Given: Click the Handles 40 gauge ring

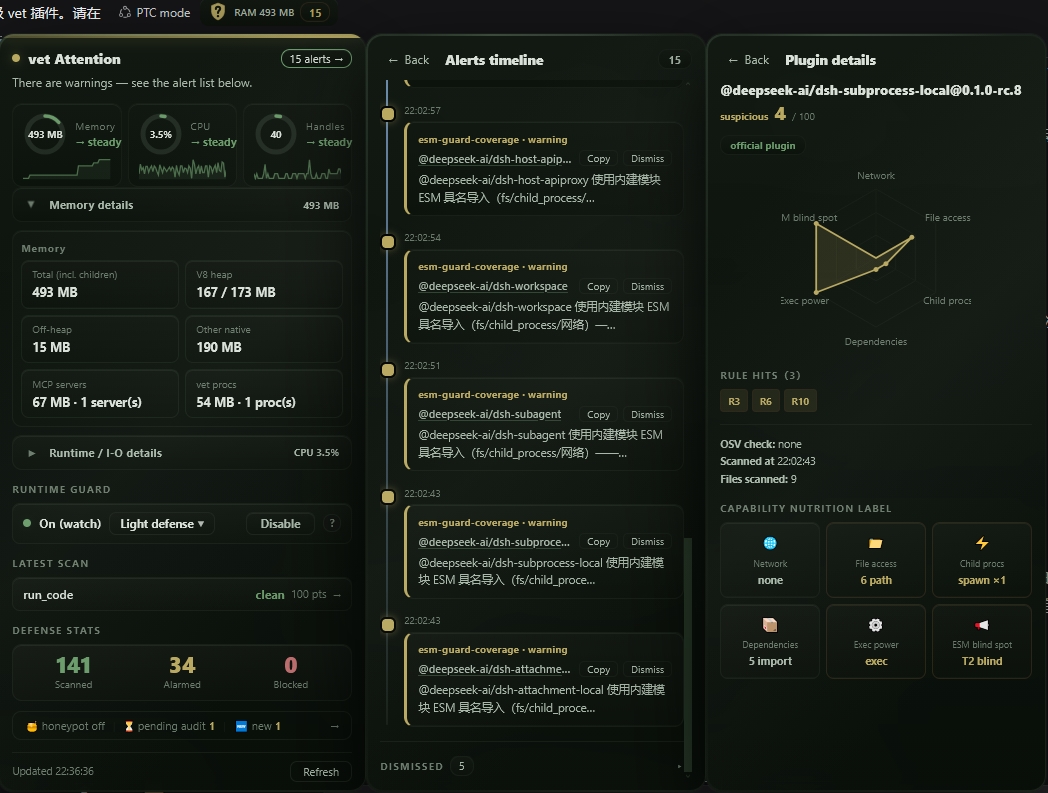Looking at the screenshot, I should click(275, 134).
